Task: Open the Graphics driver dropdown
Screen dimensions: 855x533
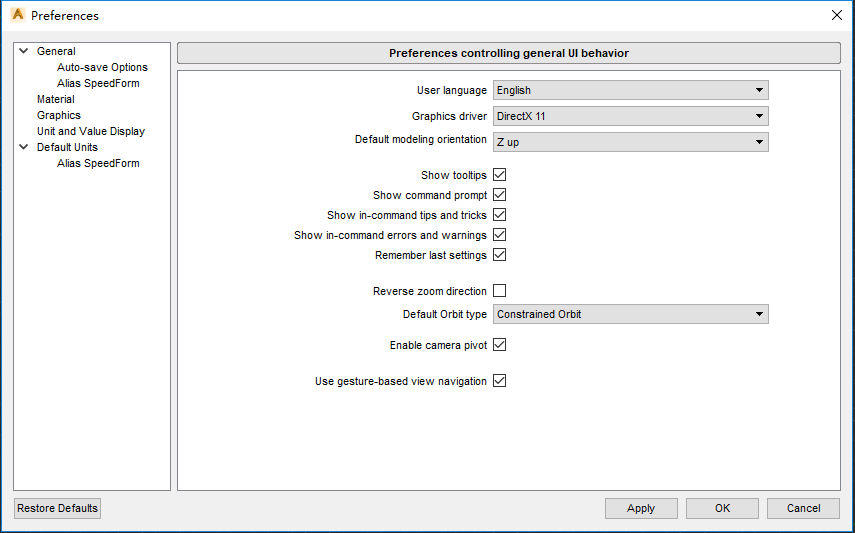Action: [631, 116]
